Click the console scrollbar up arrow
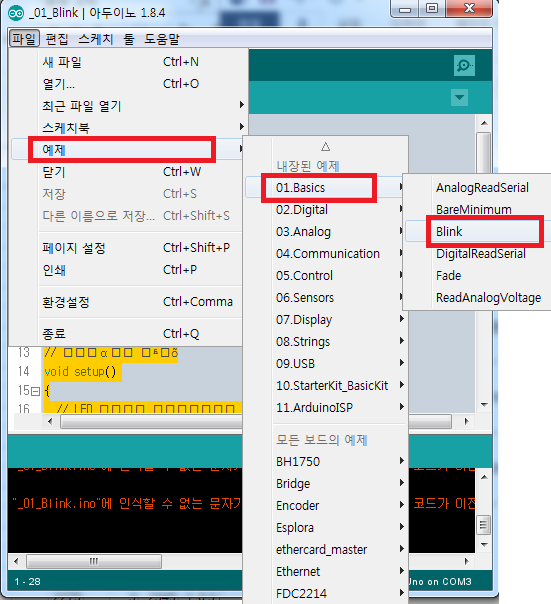 (484, 477)
